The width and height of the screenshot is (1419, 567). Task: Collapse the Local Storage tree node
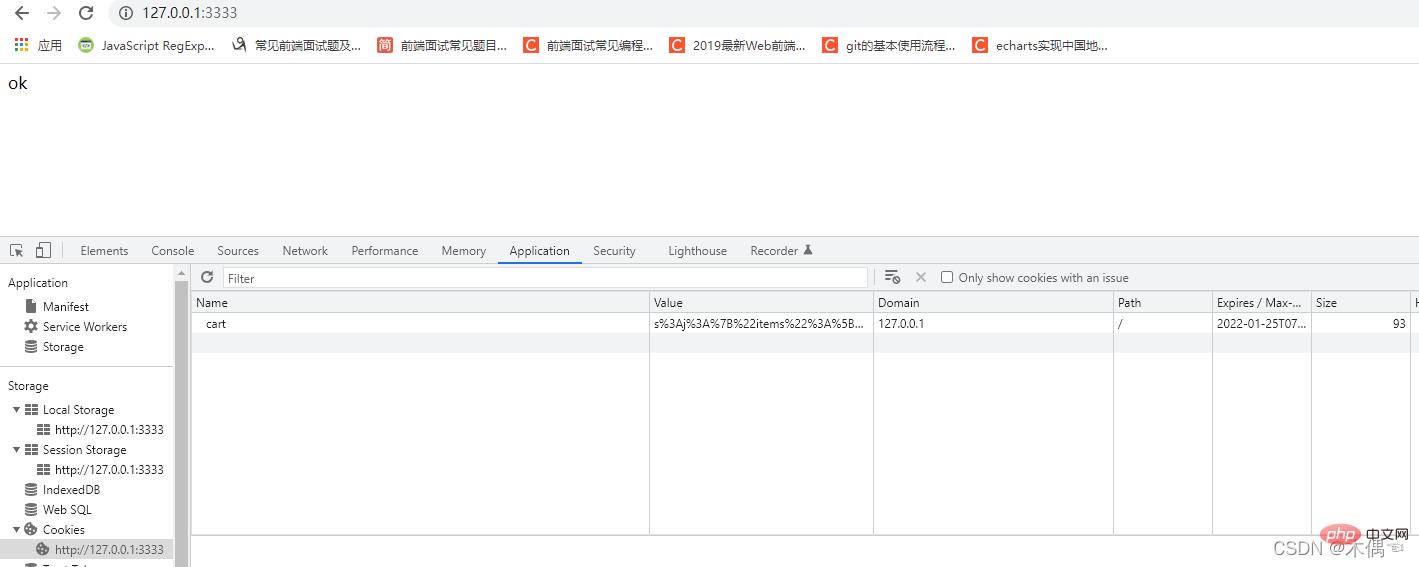[x=17, y=410]
